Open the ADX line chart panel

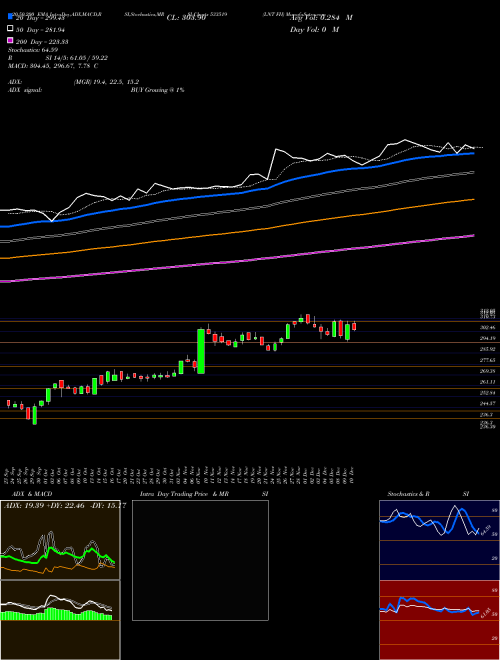point(60,540)
